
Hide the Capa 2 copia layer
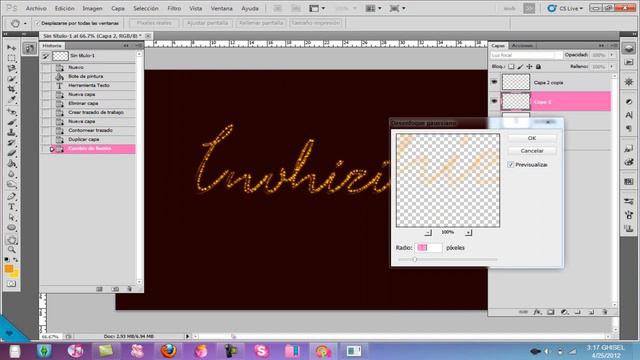coord(494,82)
